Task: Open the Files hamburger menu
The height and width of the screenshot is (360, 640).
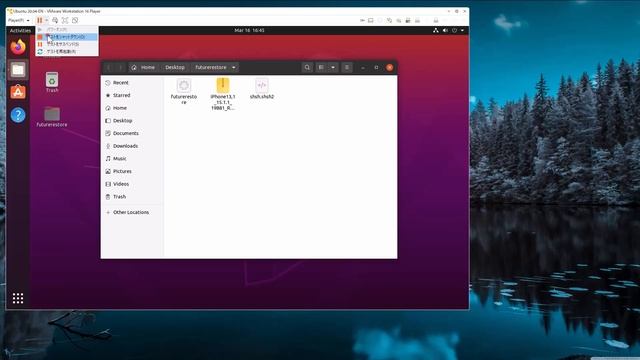Action: point(347,67)
